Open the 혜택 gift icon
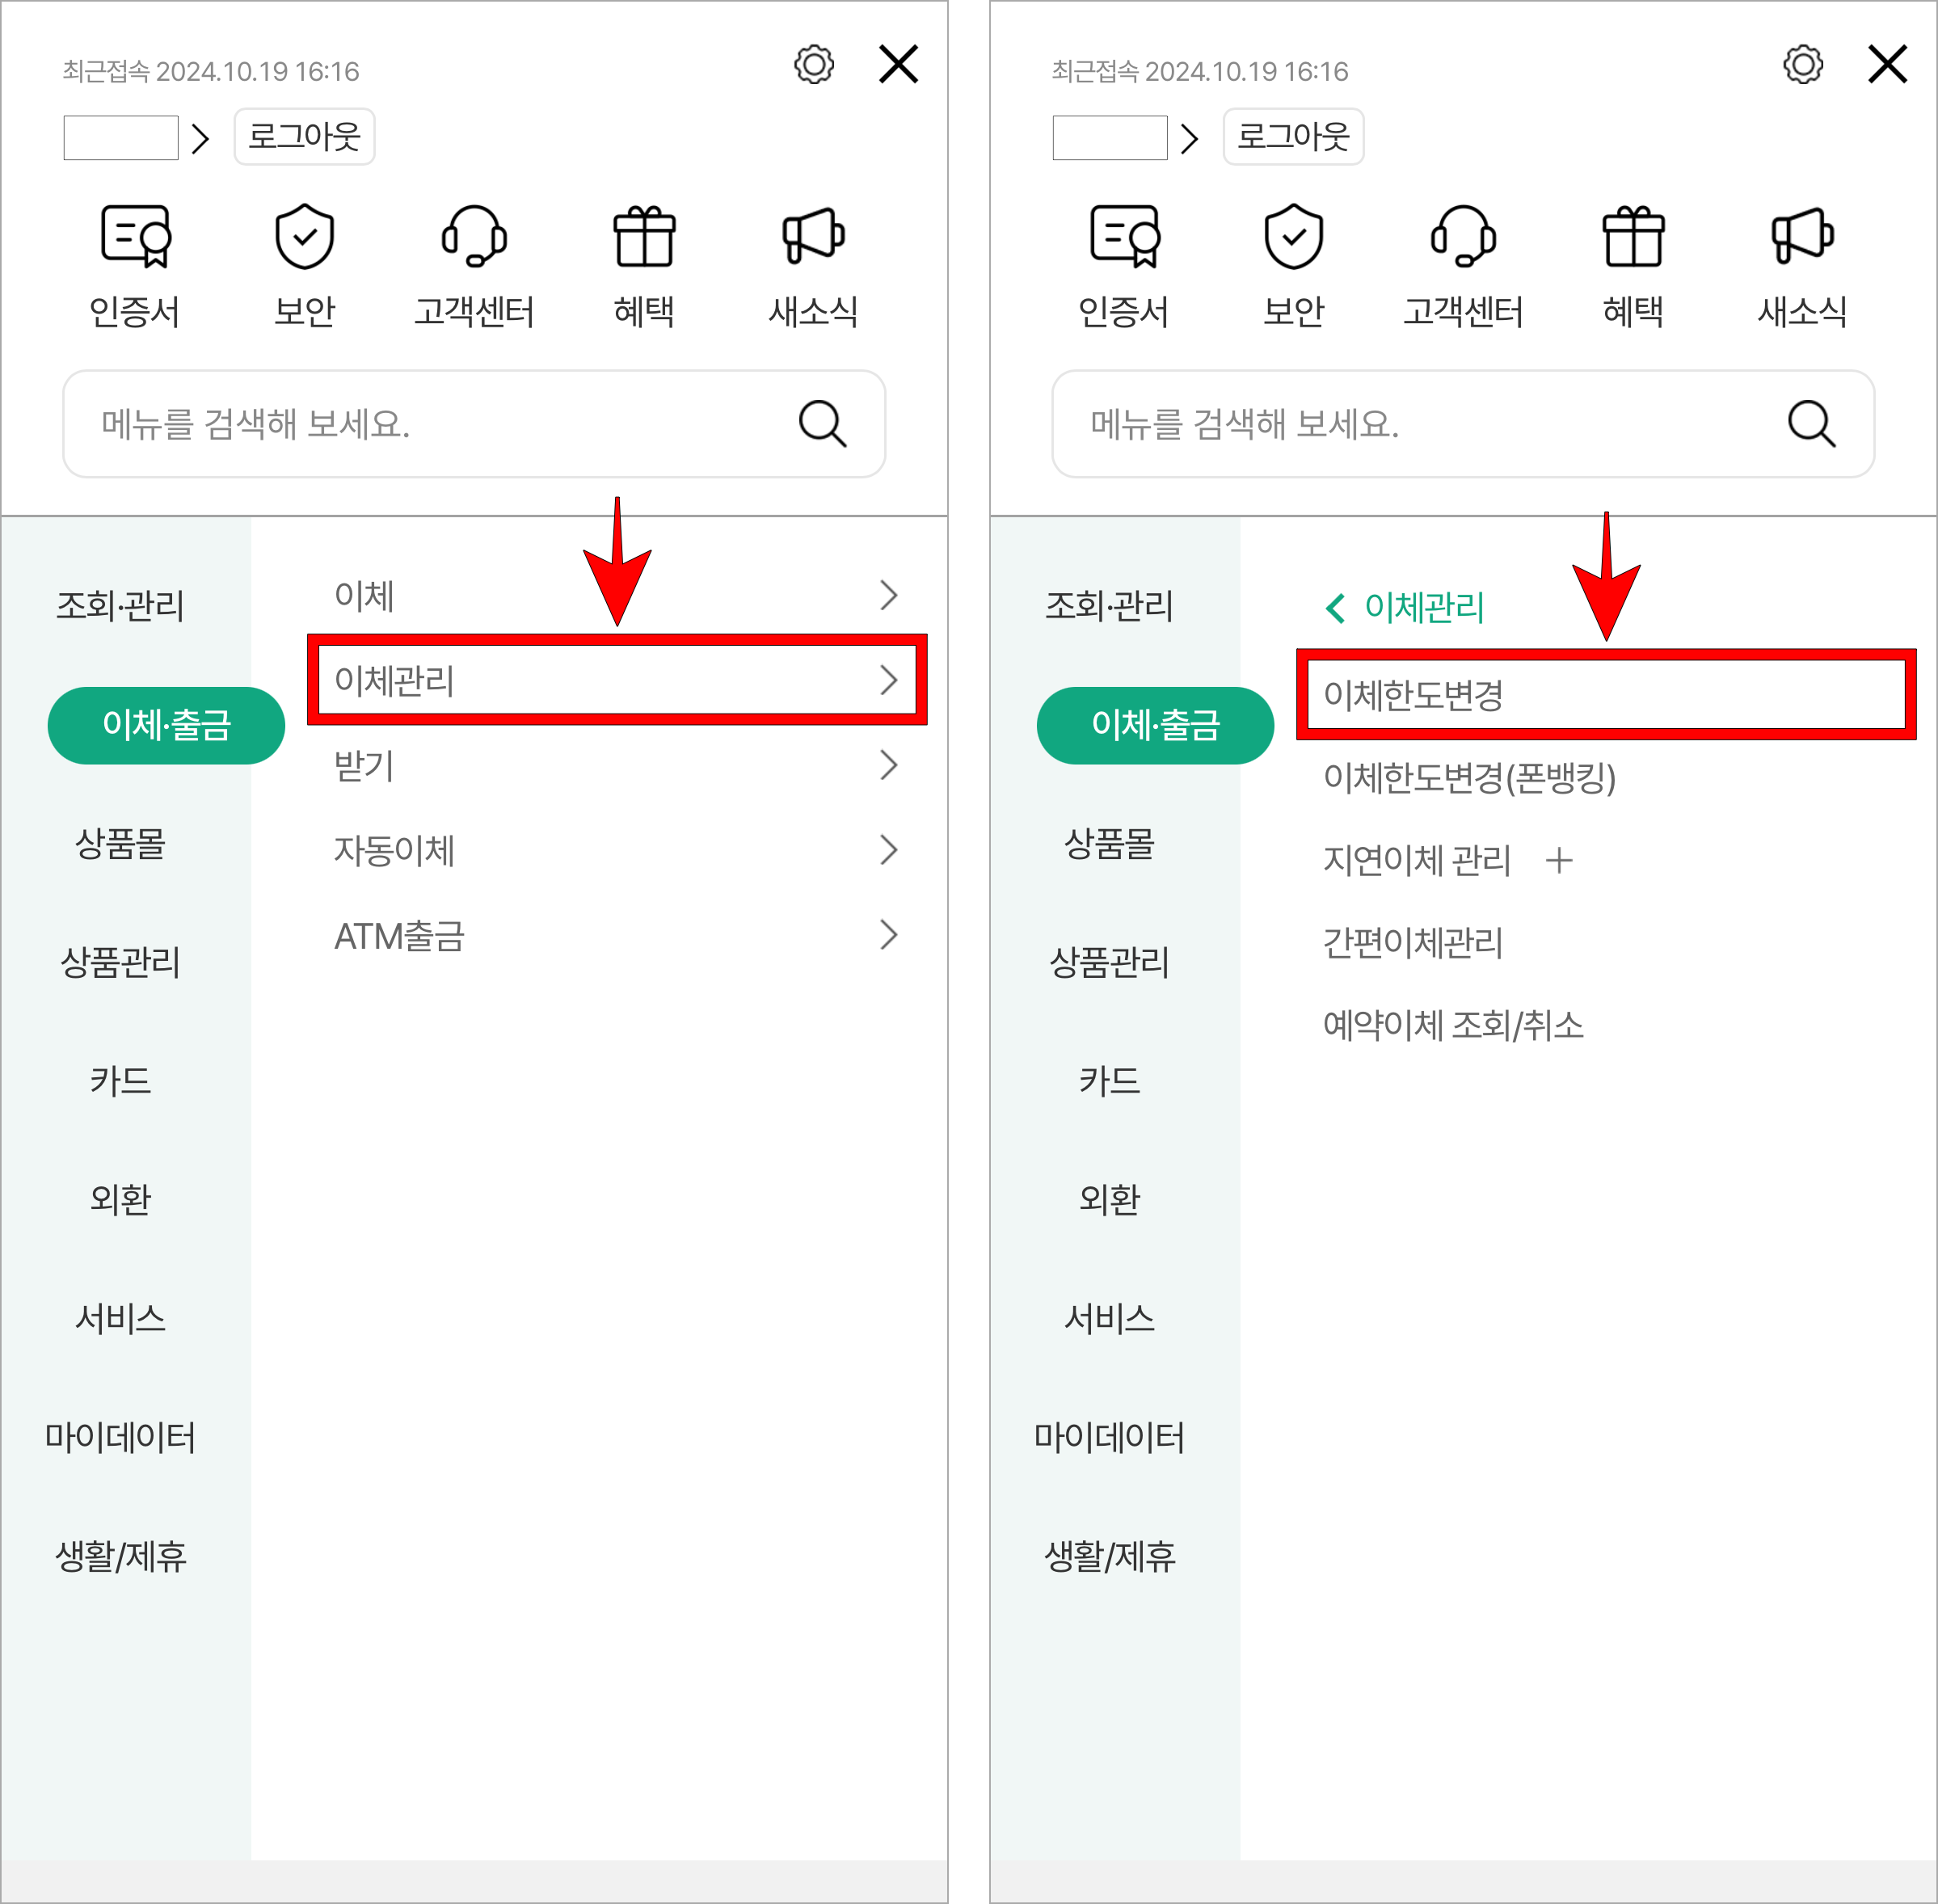 coord(645,238)
